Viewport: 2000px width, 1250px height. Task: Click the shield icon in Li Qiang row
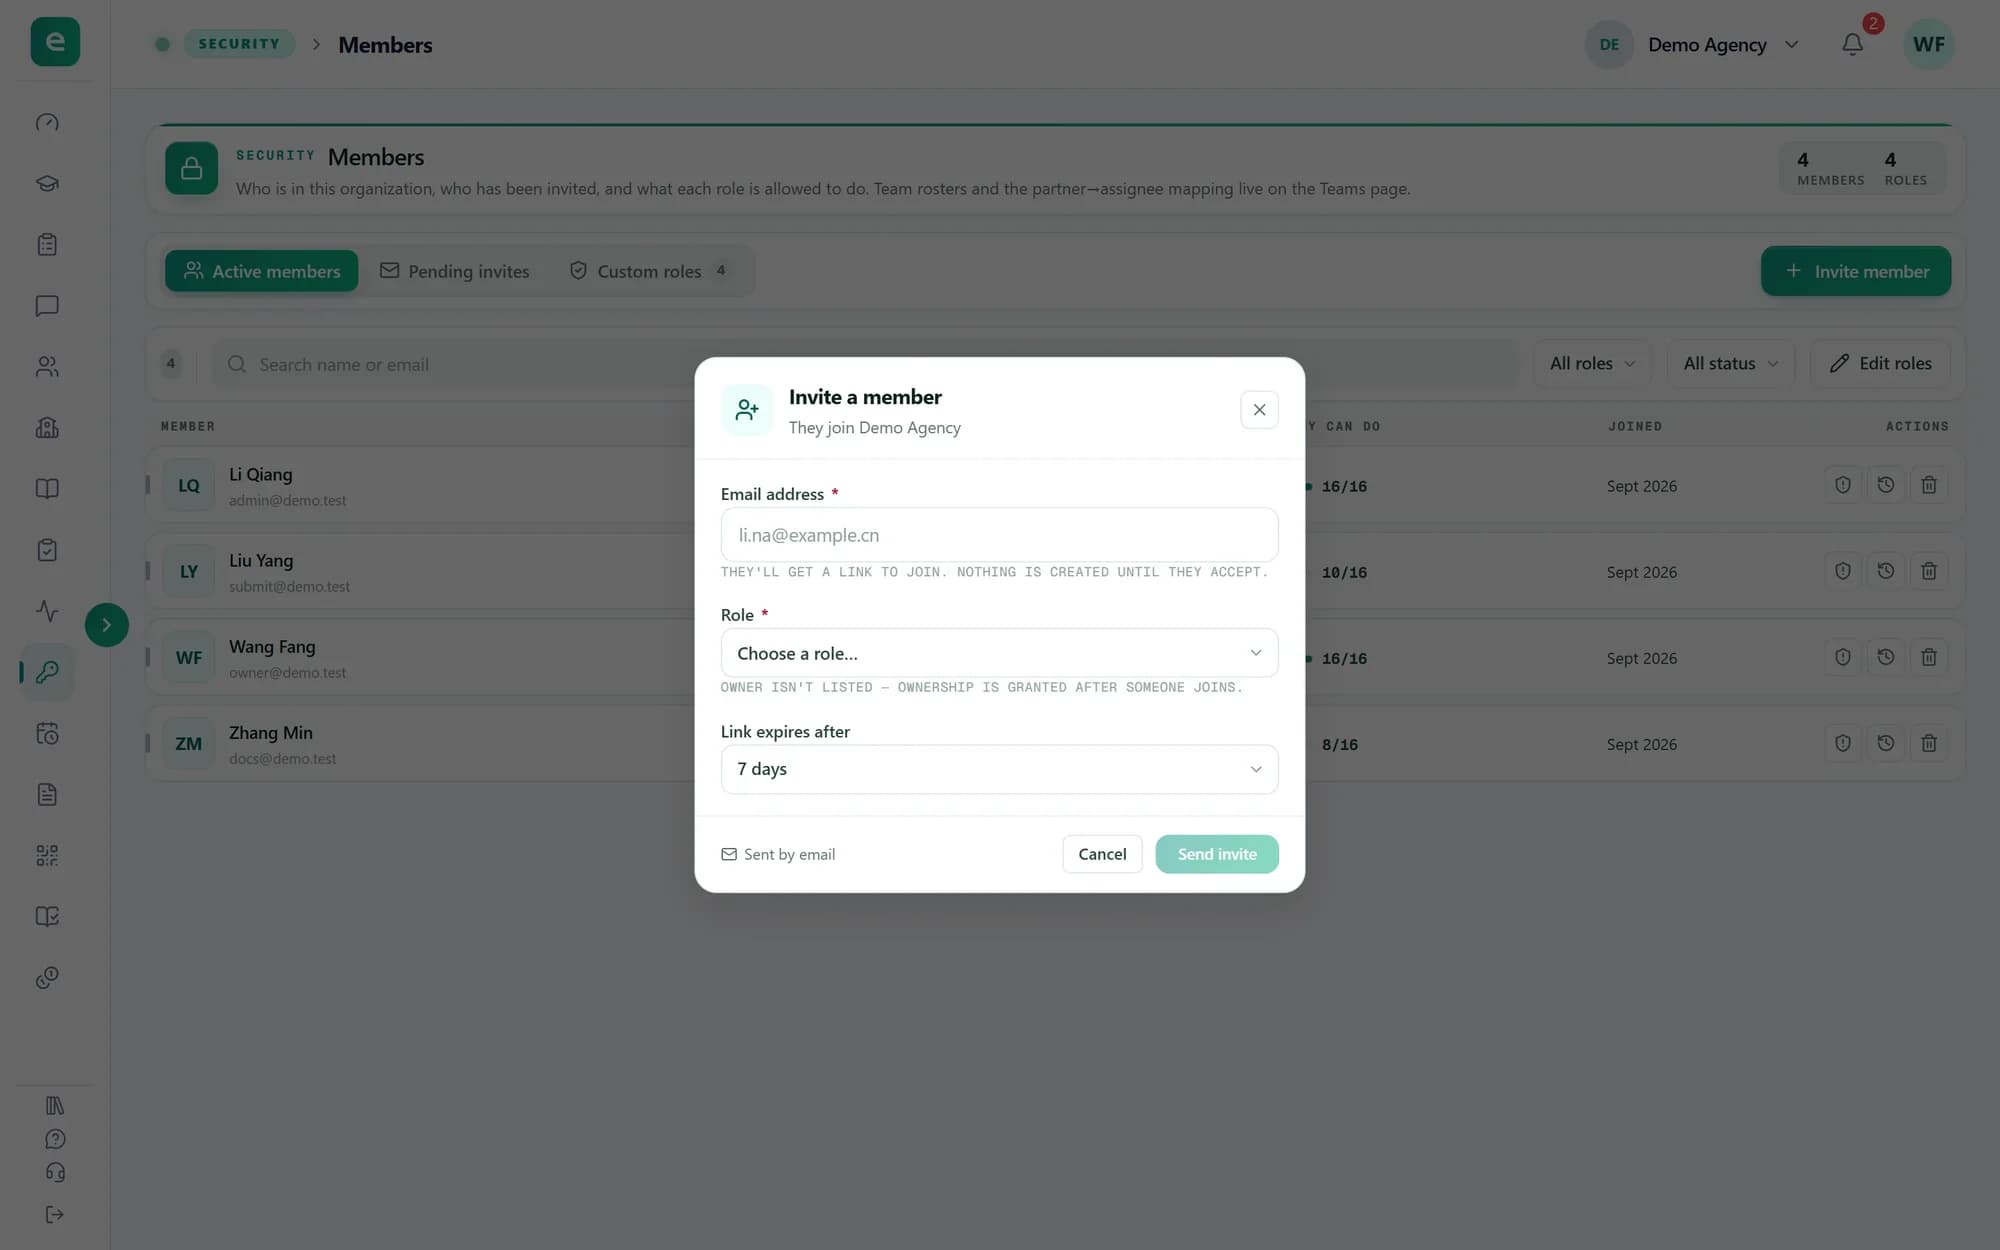click(x=1842, y=485)
